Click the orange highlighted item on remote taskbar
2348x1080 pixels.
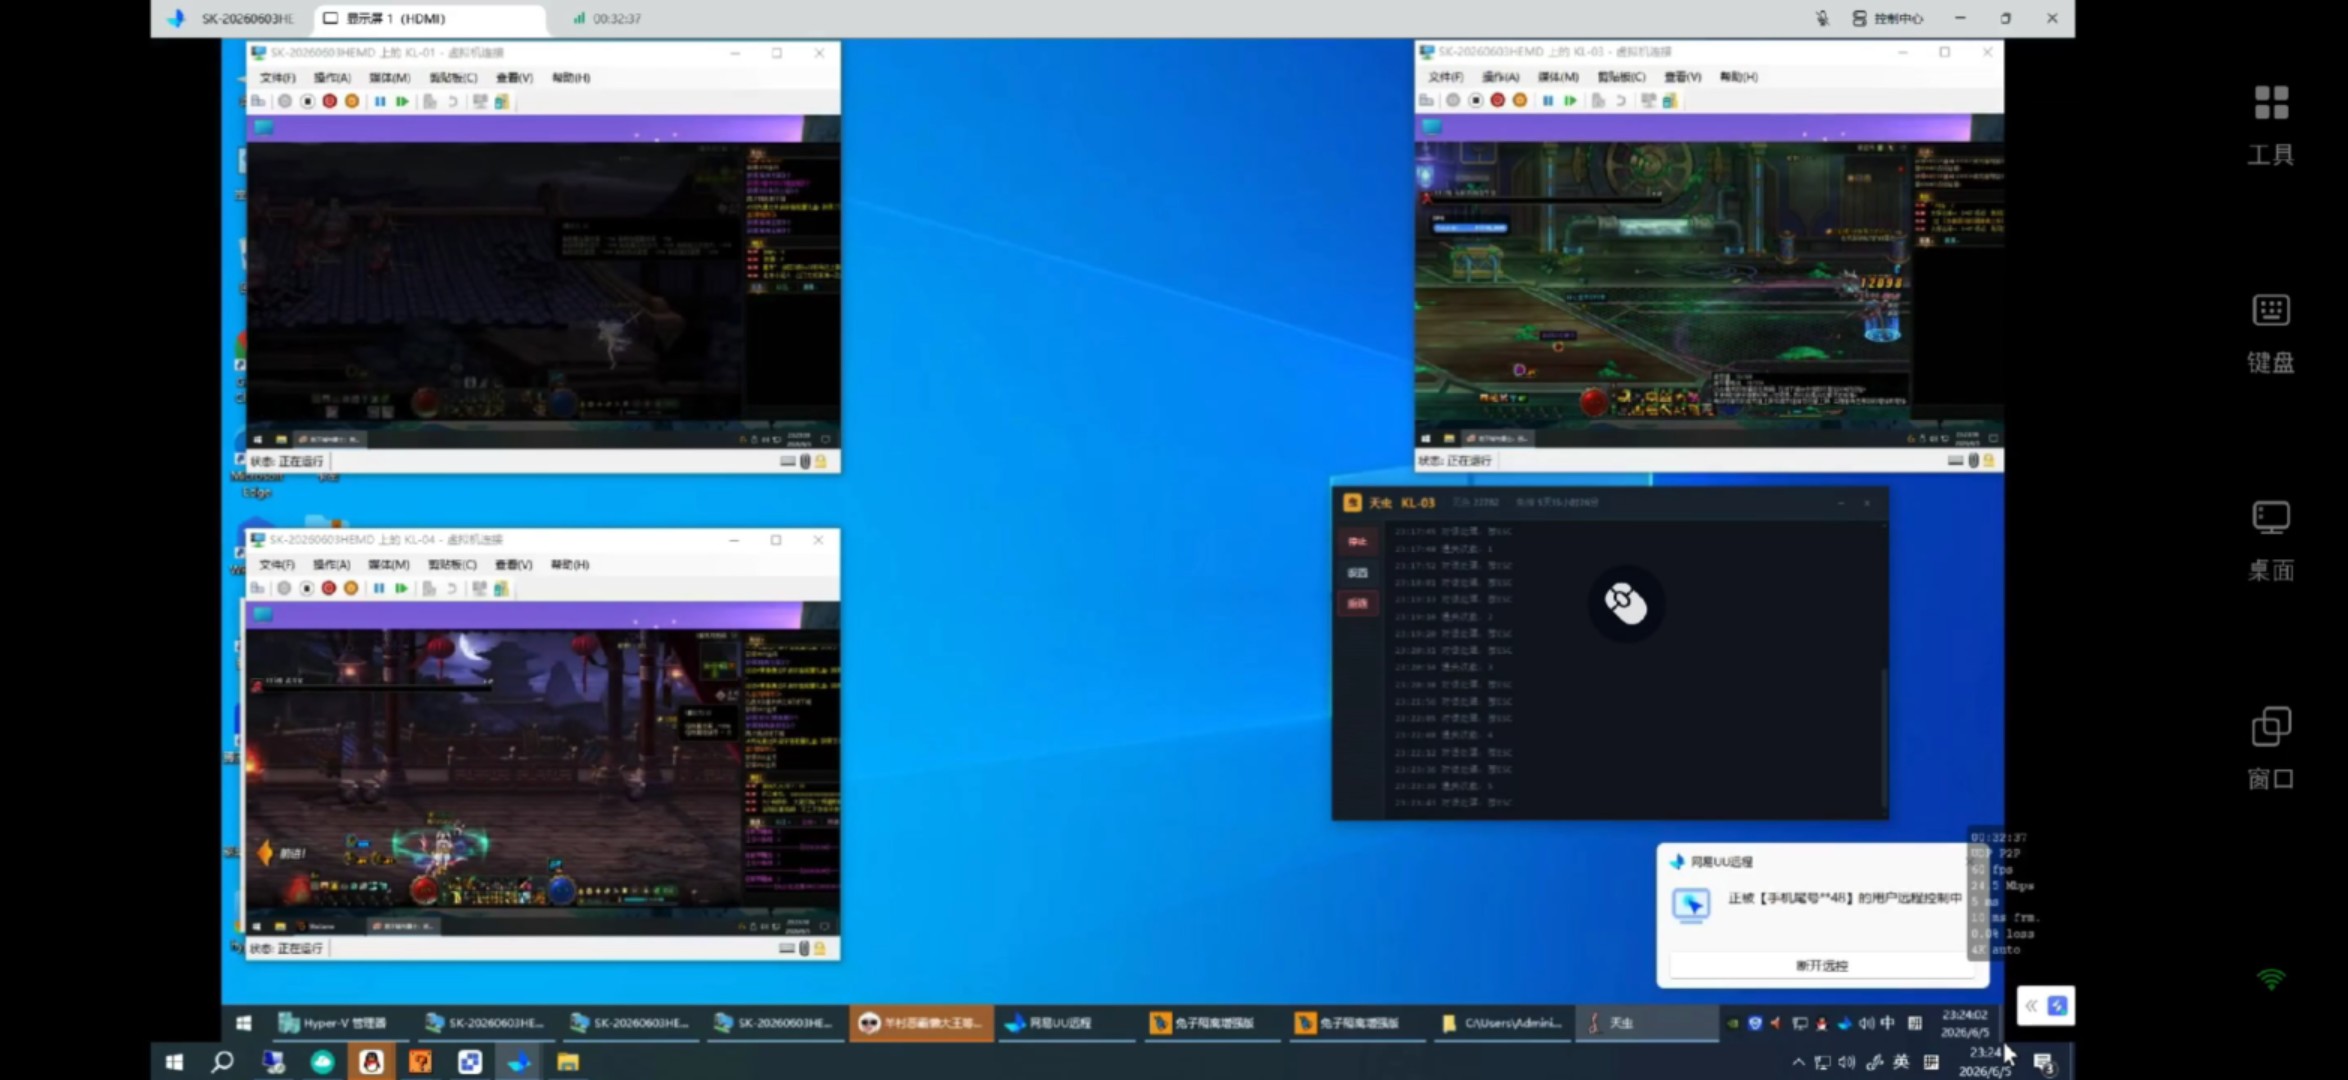click(x=921, y=1022)
